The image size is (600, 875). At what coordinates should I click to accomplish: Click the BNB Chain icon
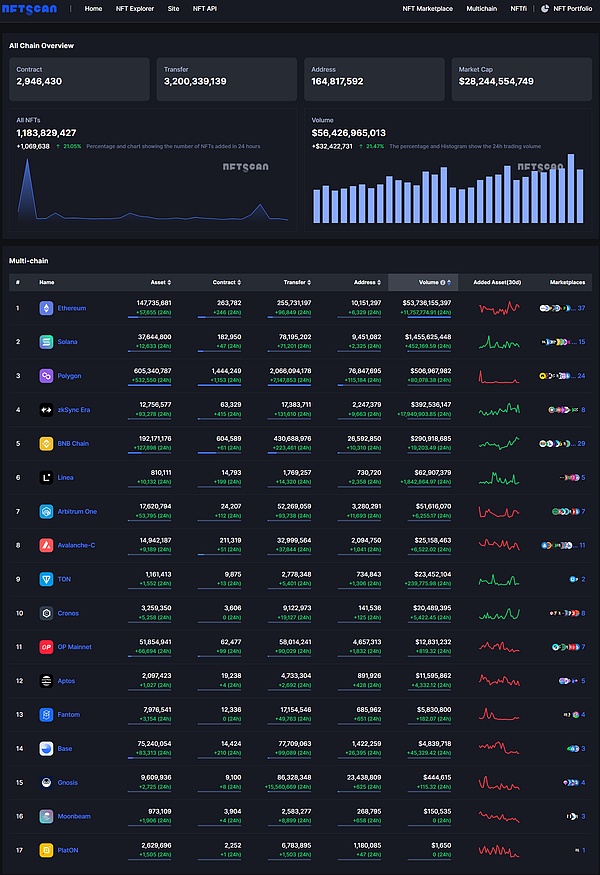[46, 443]
